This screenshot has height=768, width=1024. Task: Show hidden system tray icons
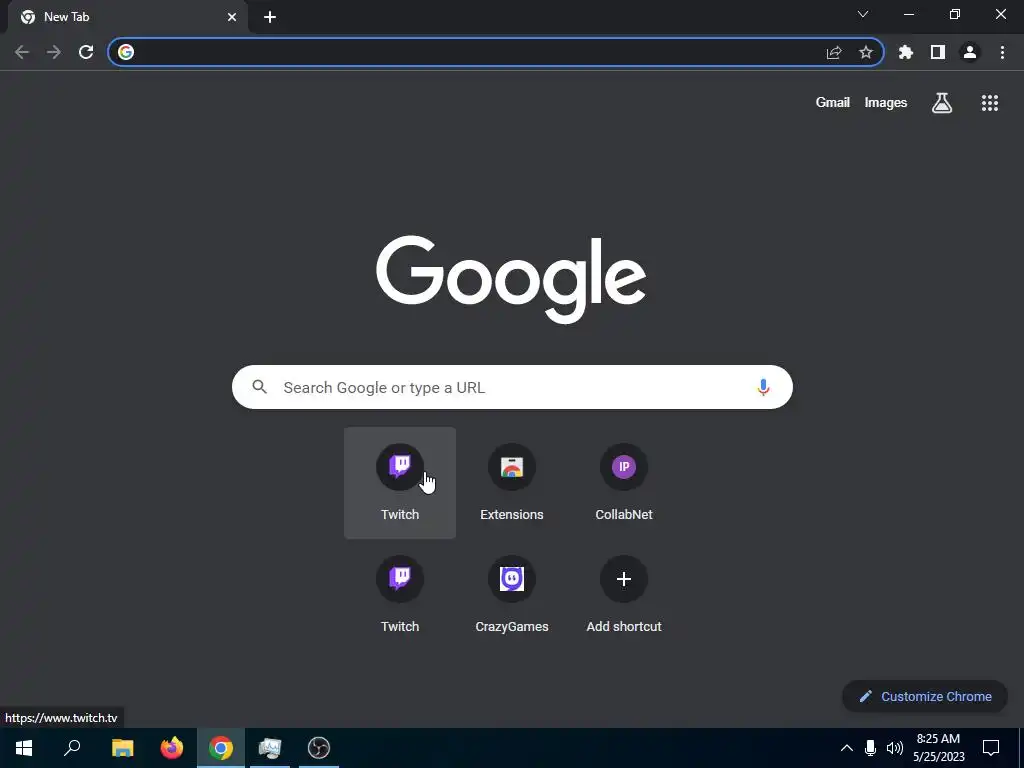846,748
